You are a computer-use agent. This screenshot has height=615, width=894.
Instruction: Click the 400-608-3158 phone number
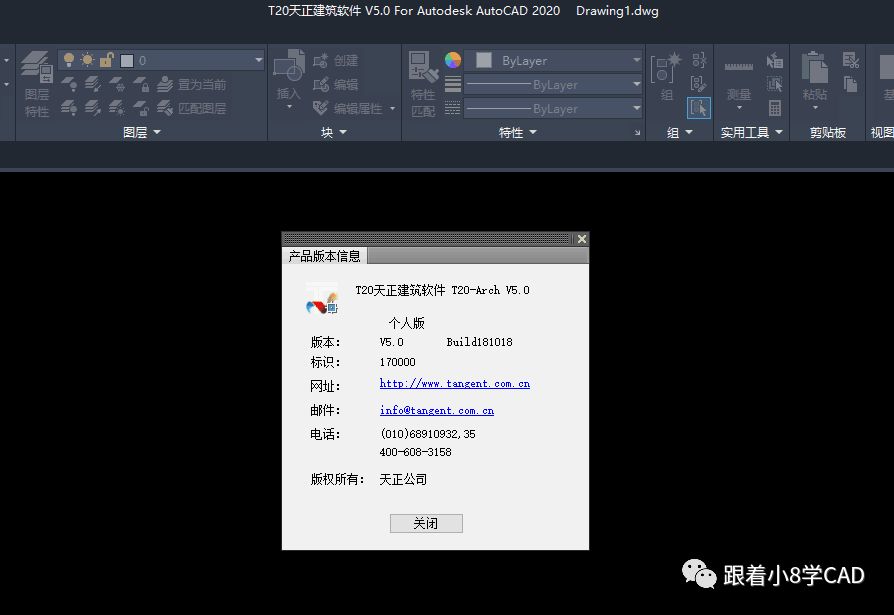click(415, 452)
